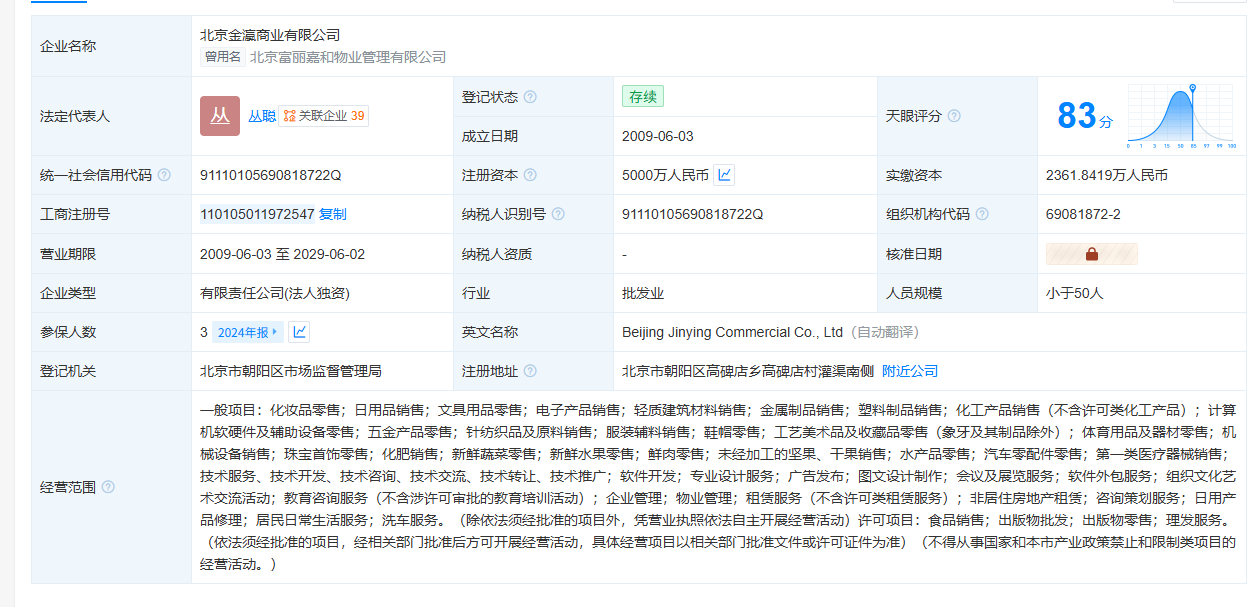Click industry value 批发业
The height and width of the screenshot is (607, 1260).
tap(643, 293)
